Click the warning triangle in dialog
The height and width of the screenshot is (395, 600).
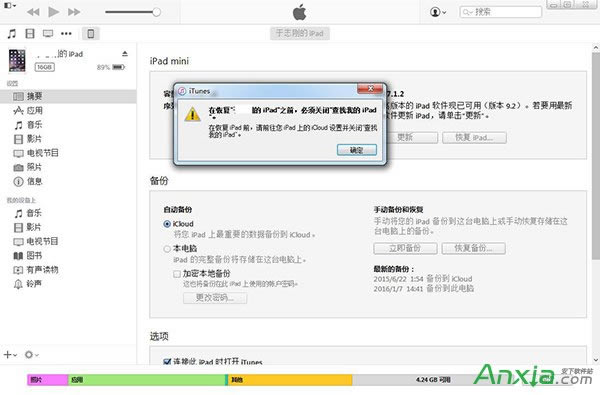tap(192, 114)
